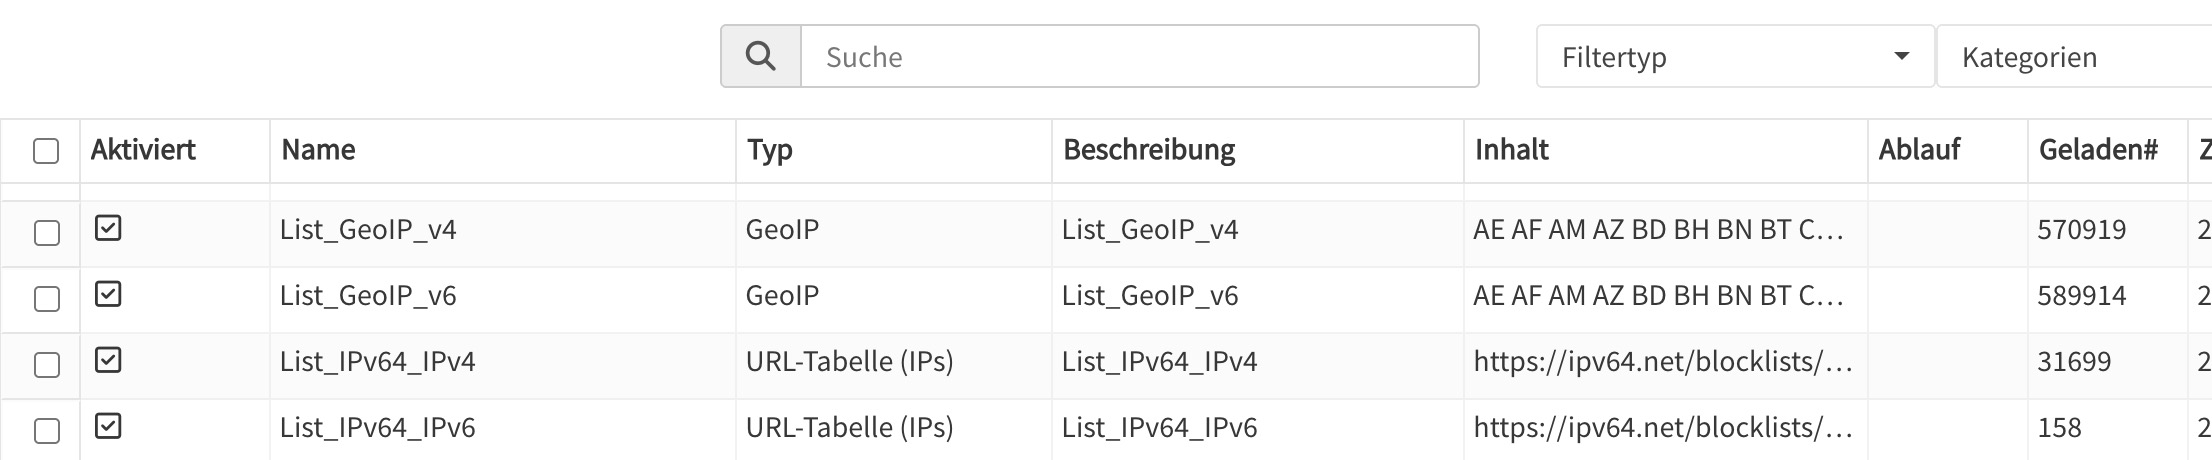Click the List_IPv64_IPv4 blocklist URL content
This screenshot has width=2212, height=460.
point(1662,362)
